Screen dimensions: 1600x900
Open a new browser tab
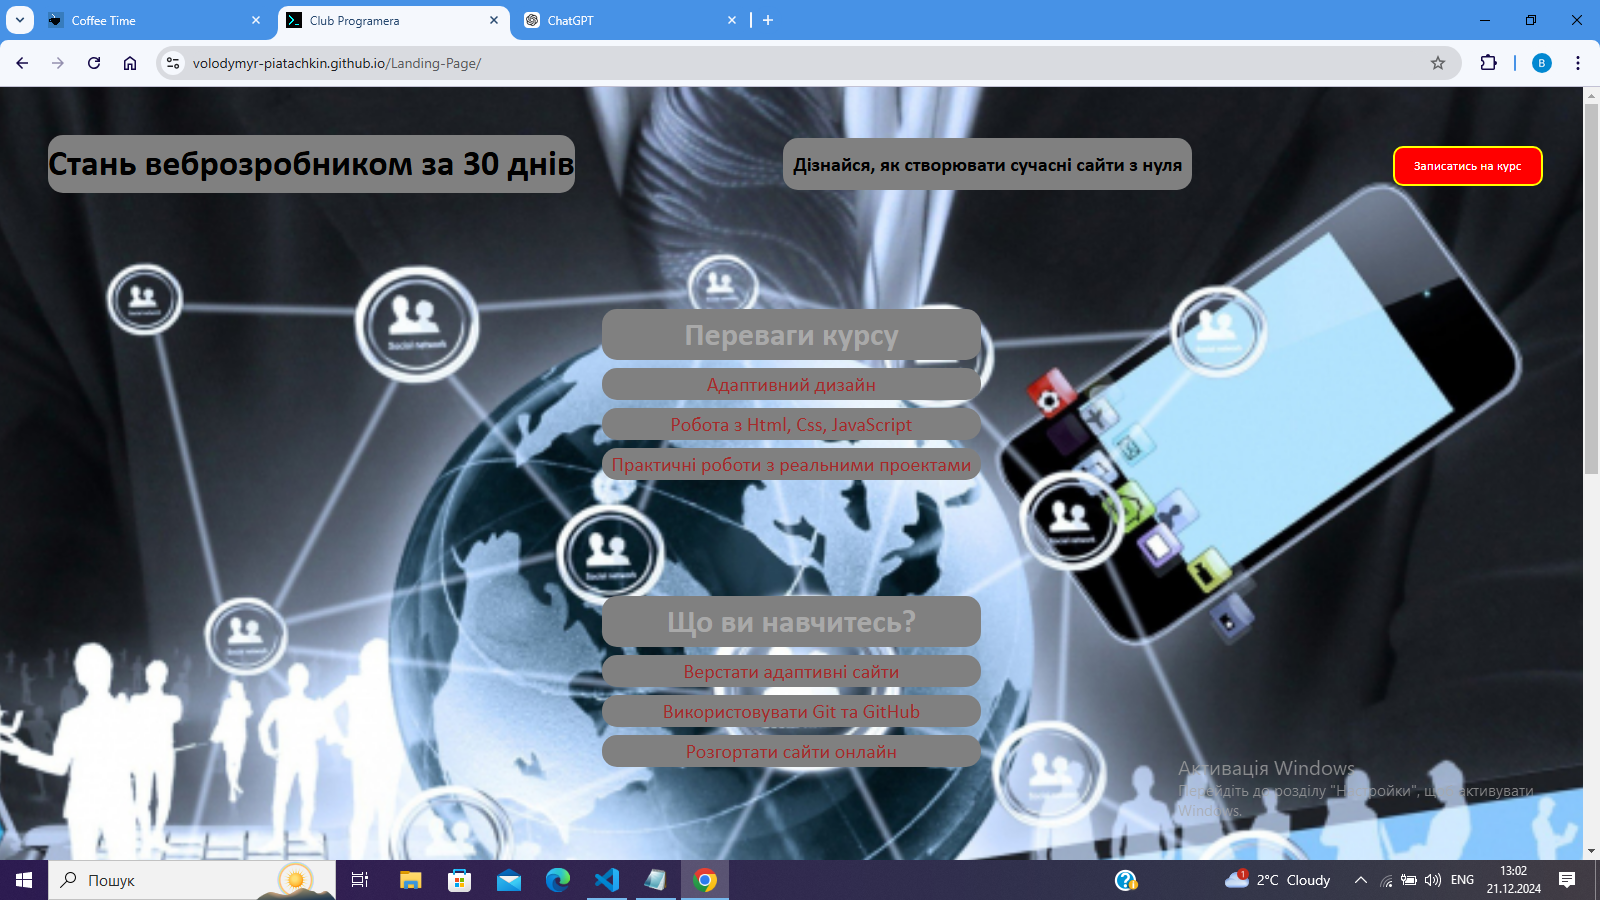click(x=768, y=20)
